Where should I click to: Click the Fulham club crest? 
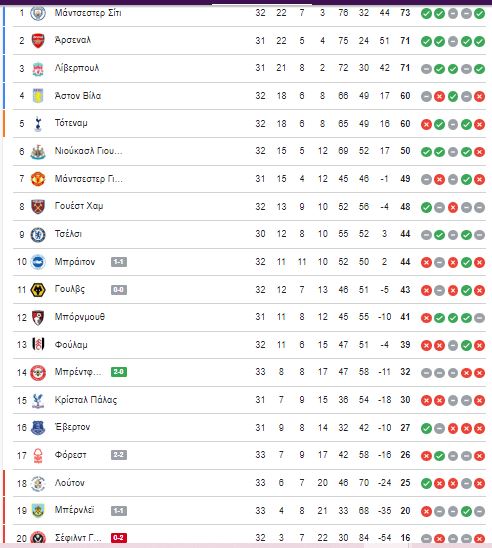point(38,345)
